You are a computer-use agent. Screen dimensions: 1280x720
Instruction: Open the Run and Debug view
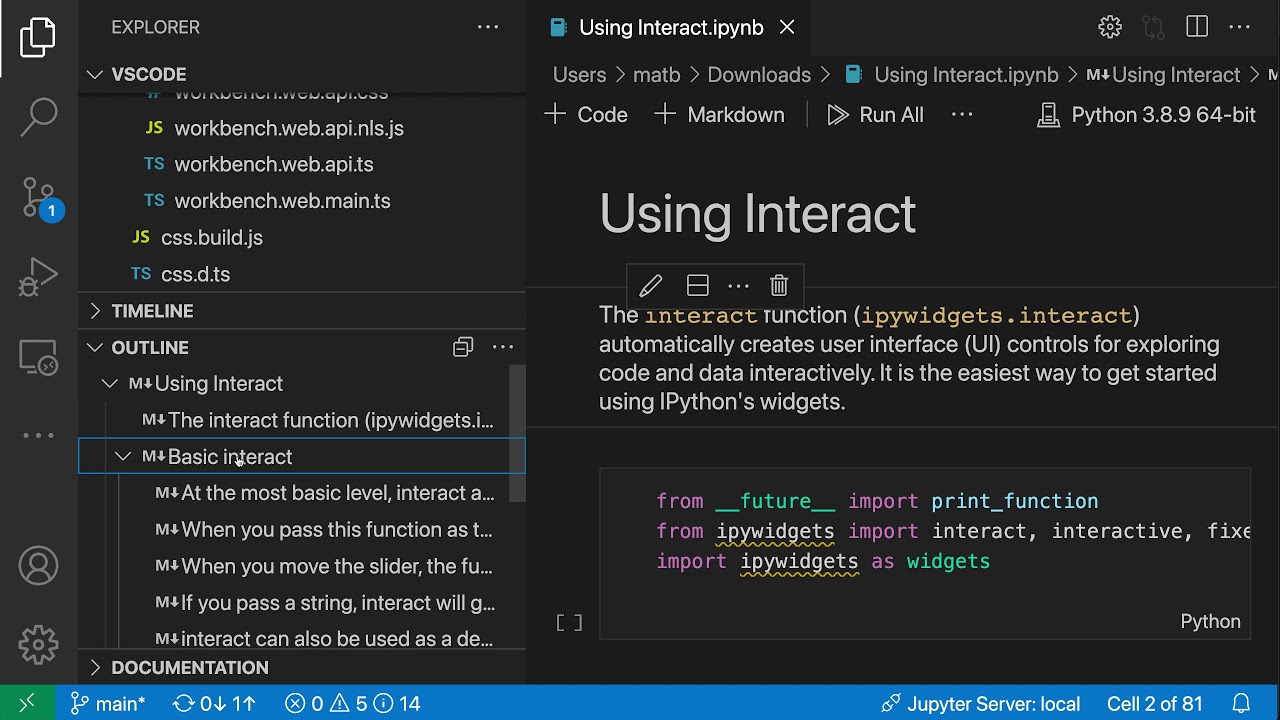(x=38, y=277)
